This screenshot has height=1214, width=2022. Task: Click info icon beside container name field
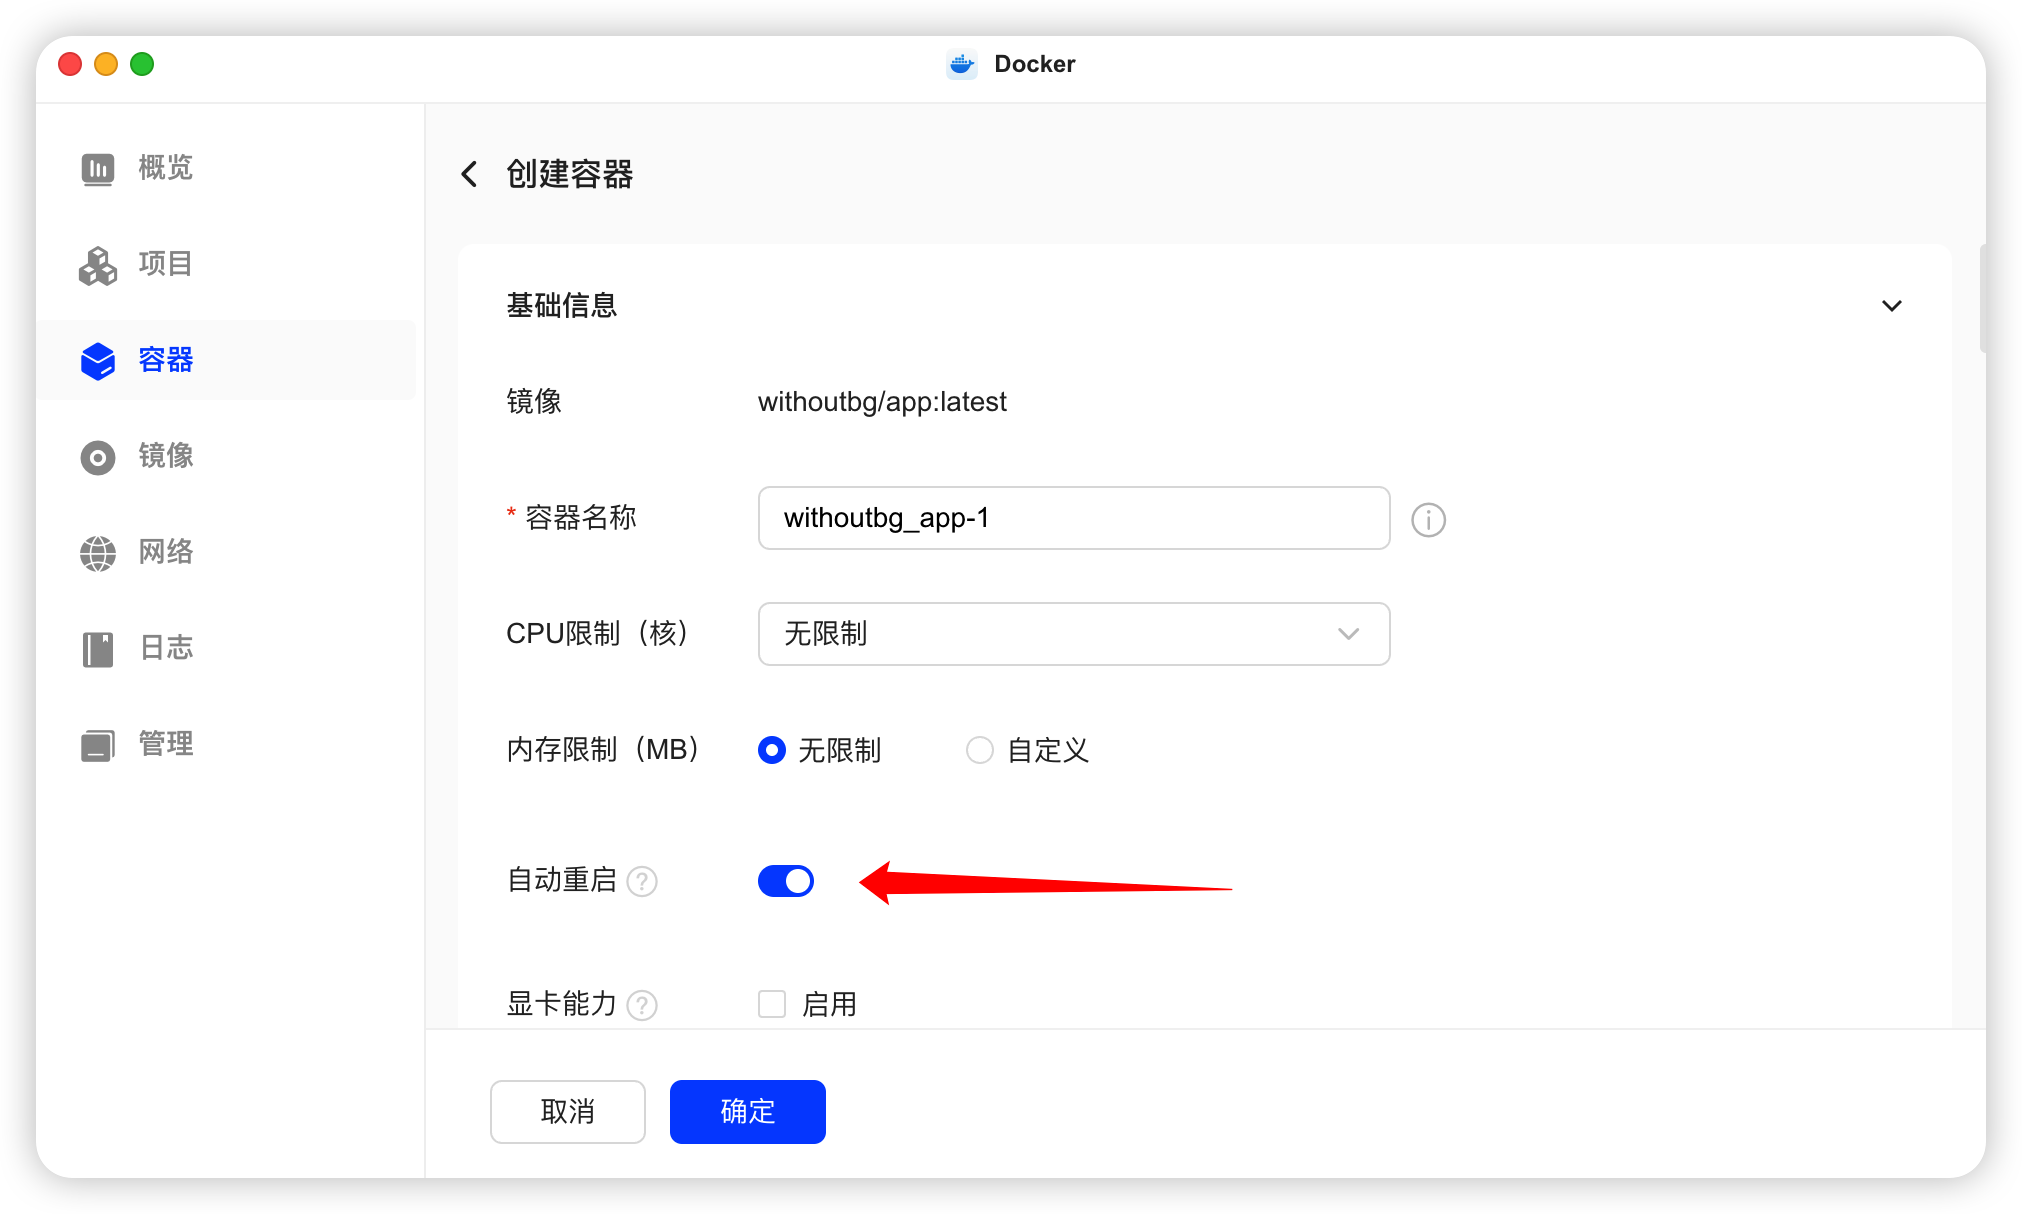[1428, 520]
